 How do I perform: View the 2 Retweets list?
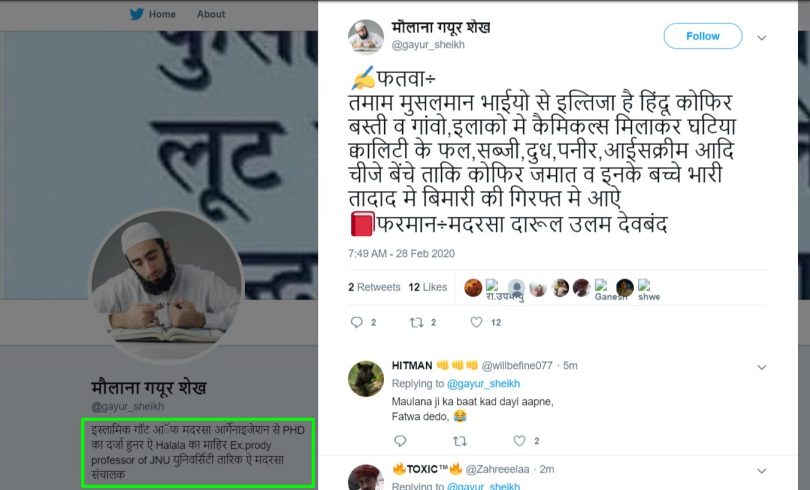tap(374, 287)
